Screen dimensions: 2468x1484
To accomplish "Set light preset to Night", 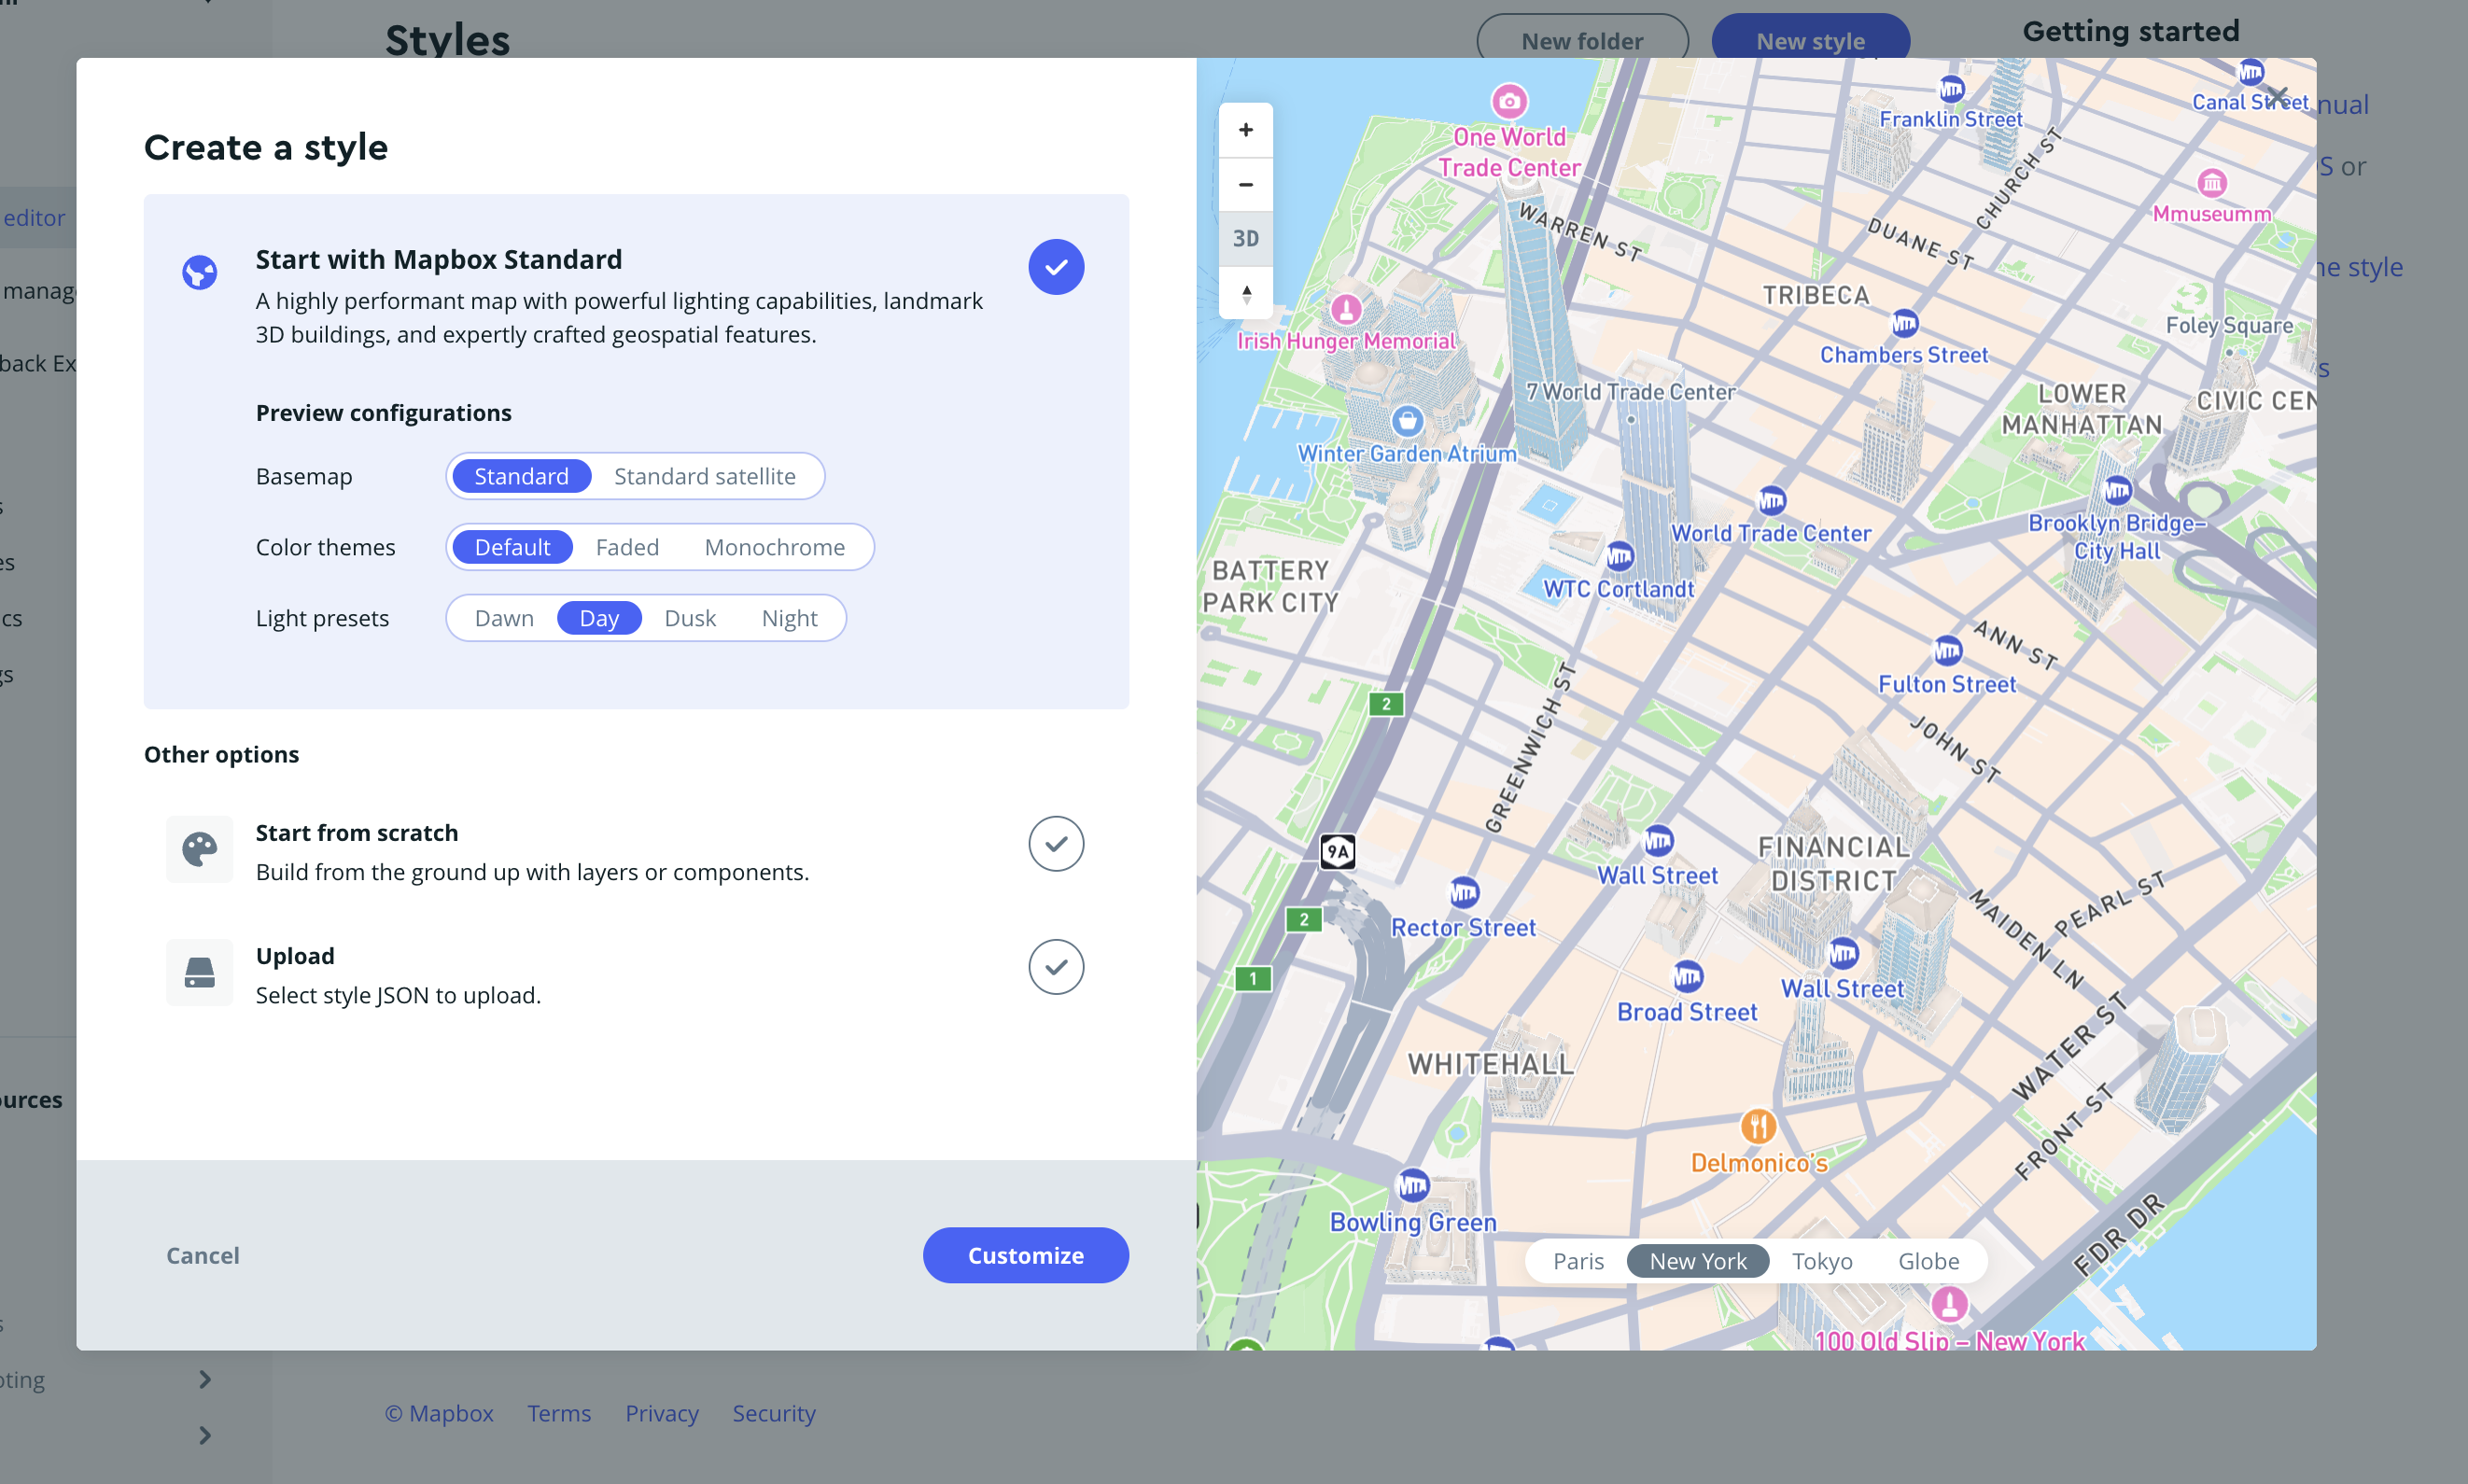I will pyautogui.click(x=789, y=618).
